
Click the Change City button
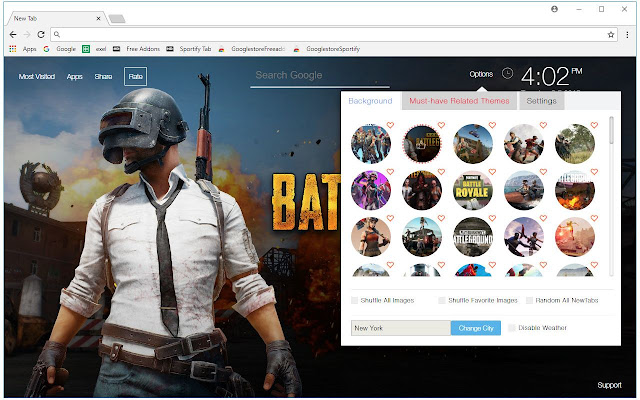(x=476, y=328)
